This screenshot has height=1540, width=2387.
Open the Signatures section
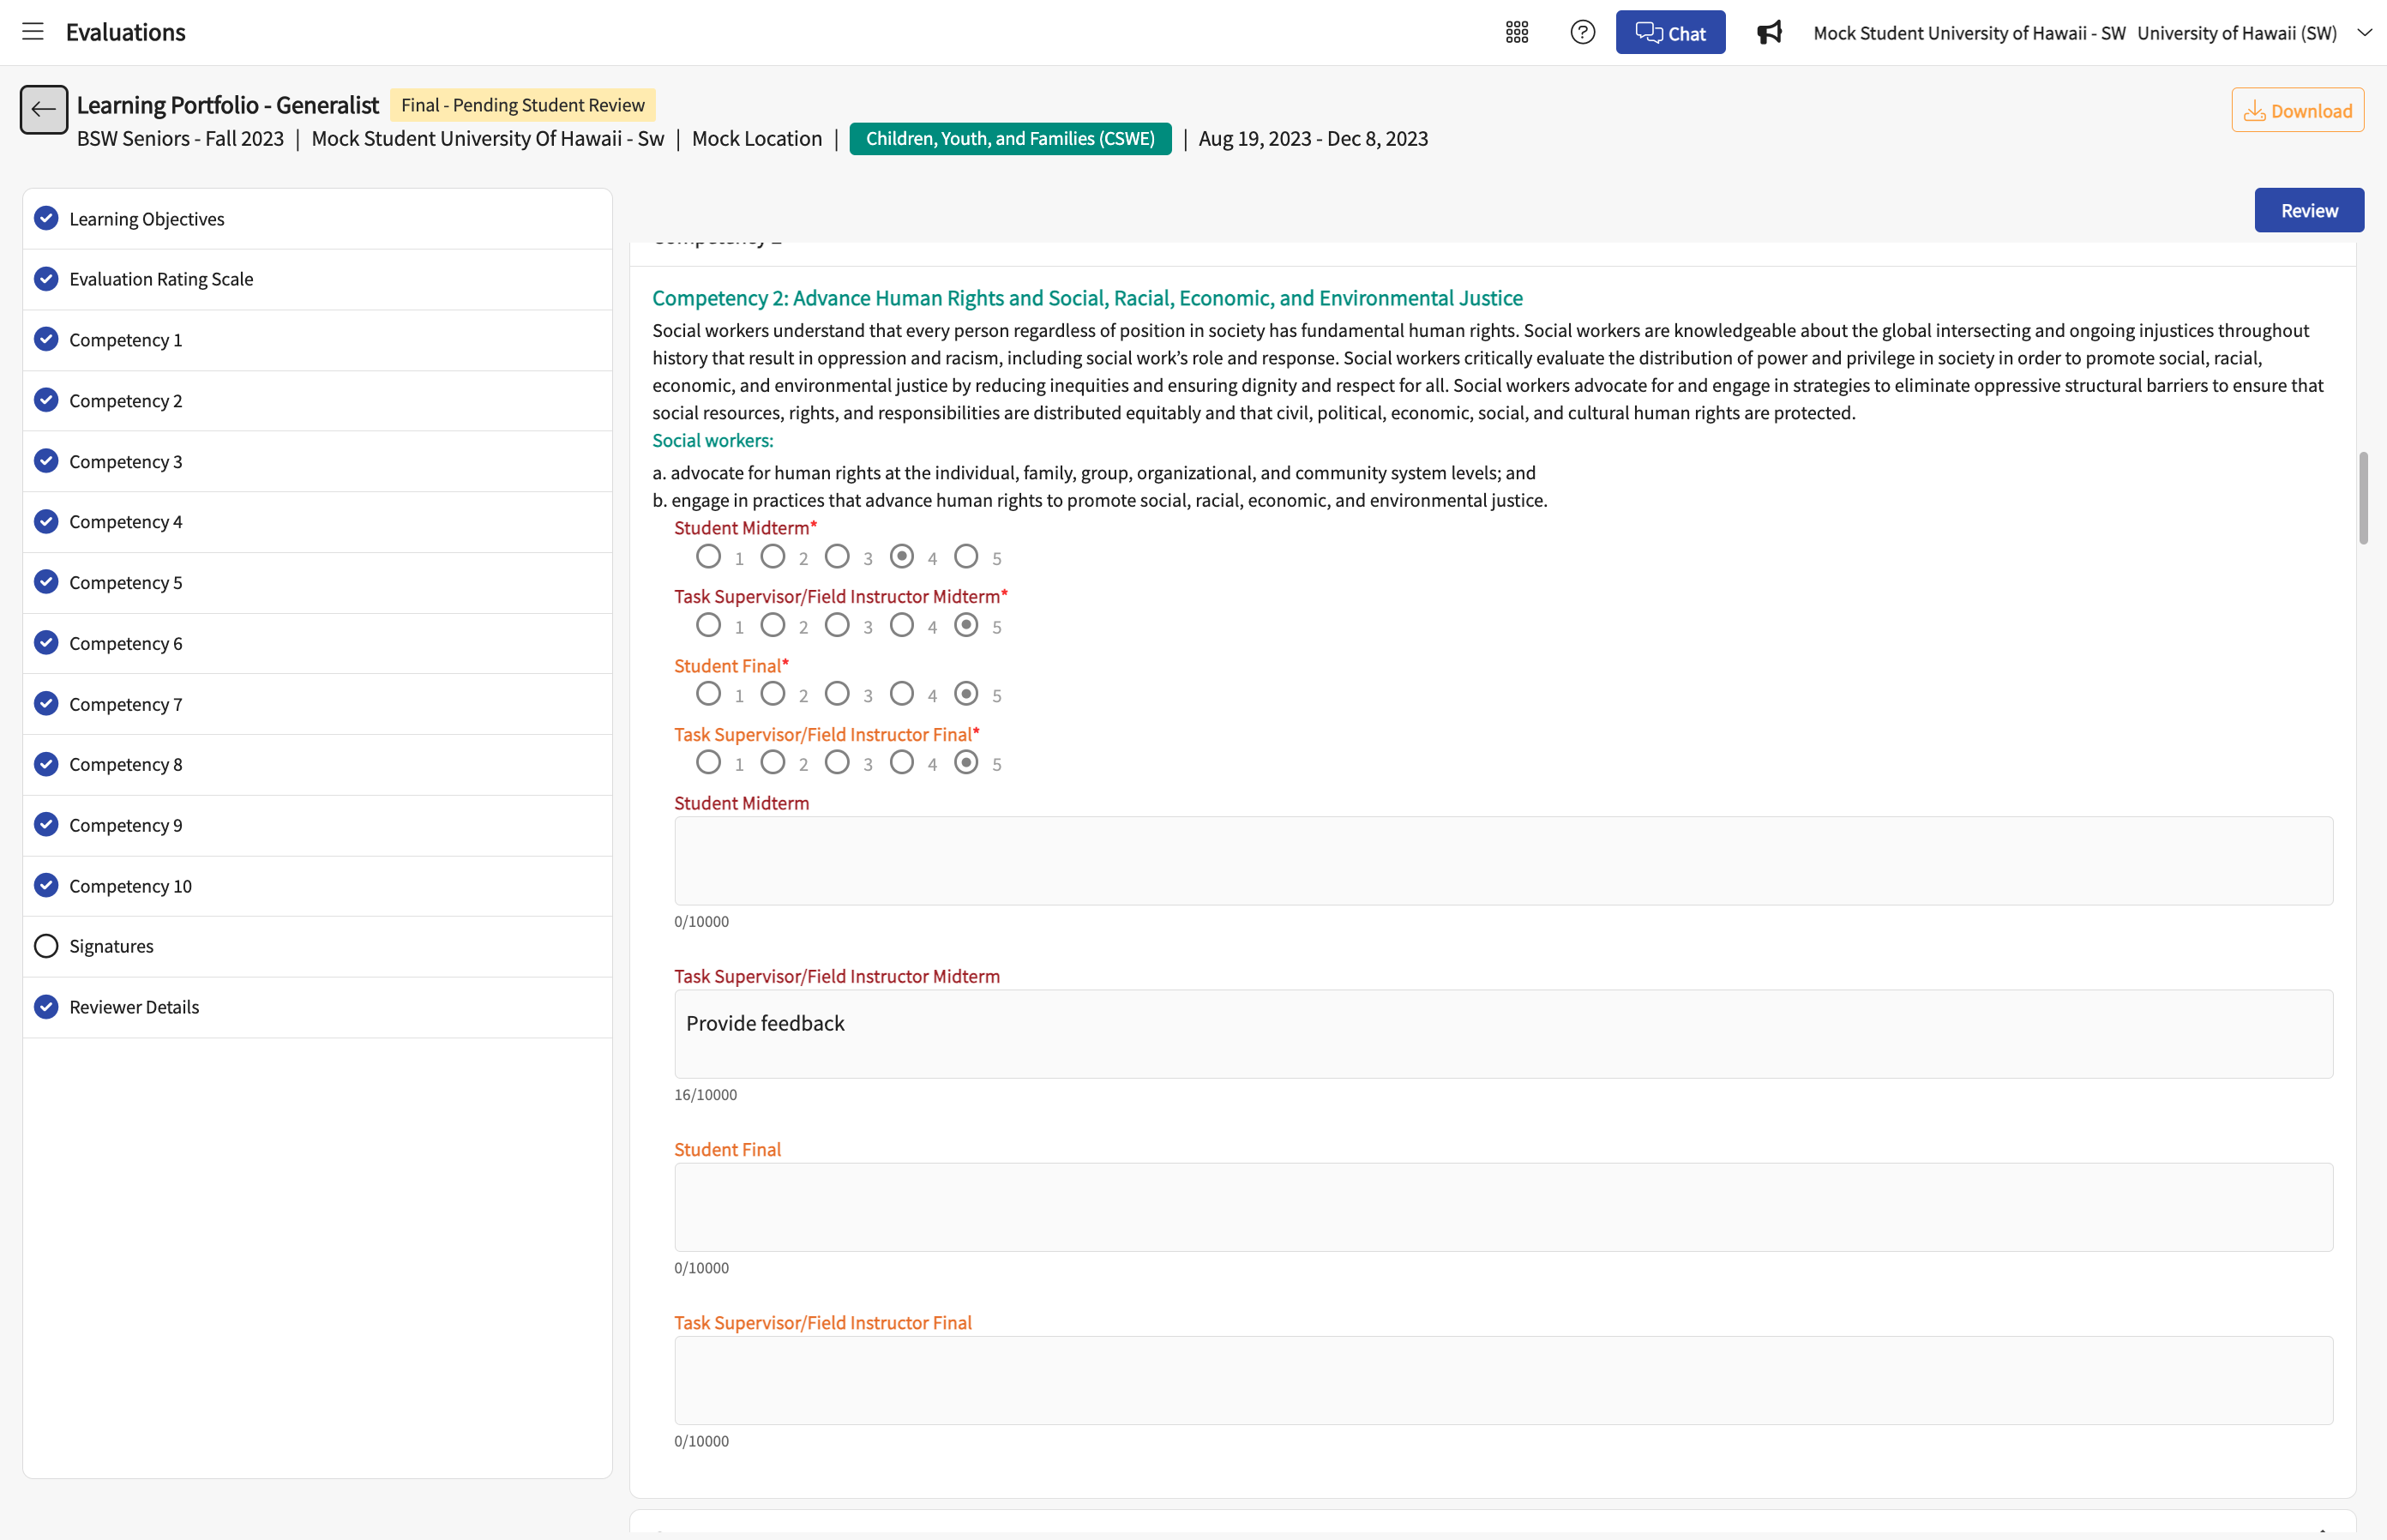tap(317, 946)
